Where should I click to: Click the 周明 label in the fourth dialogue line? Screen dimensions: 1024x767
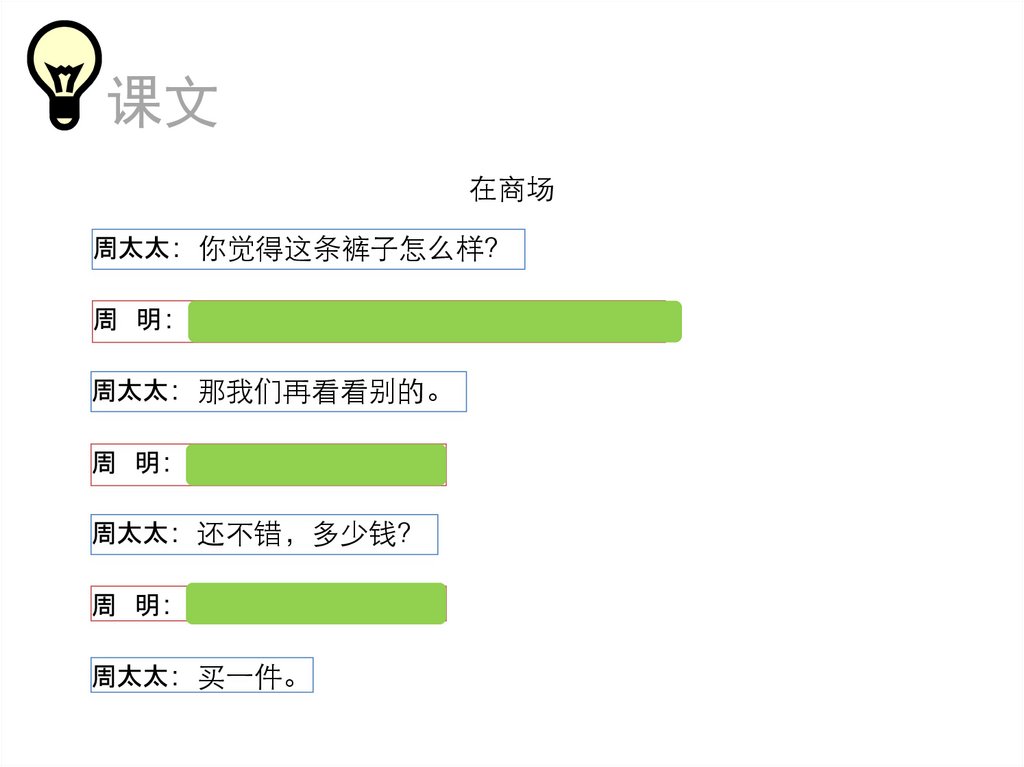(x=131, y=464)
